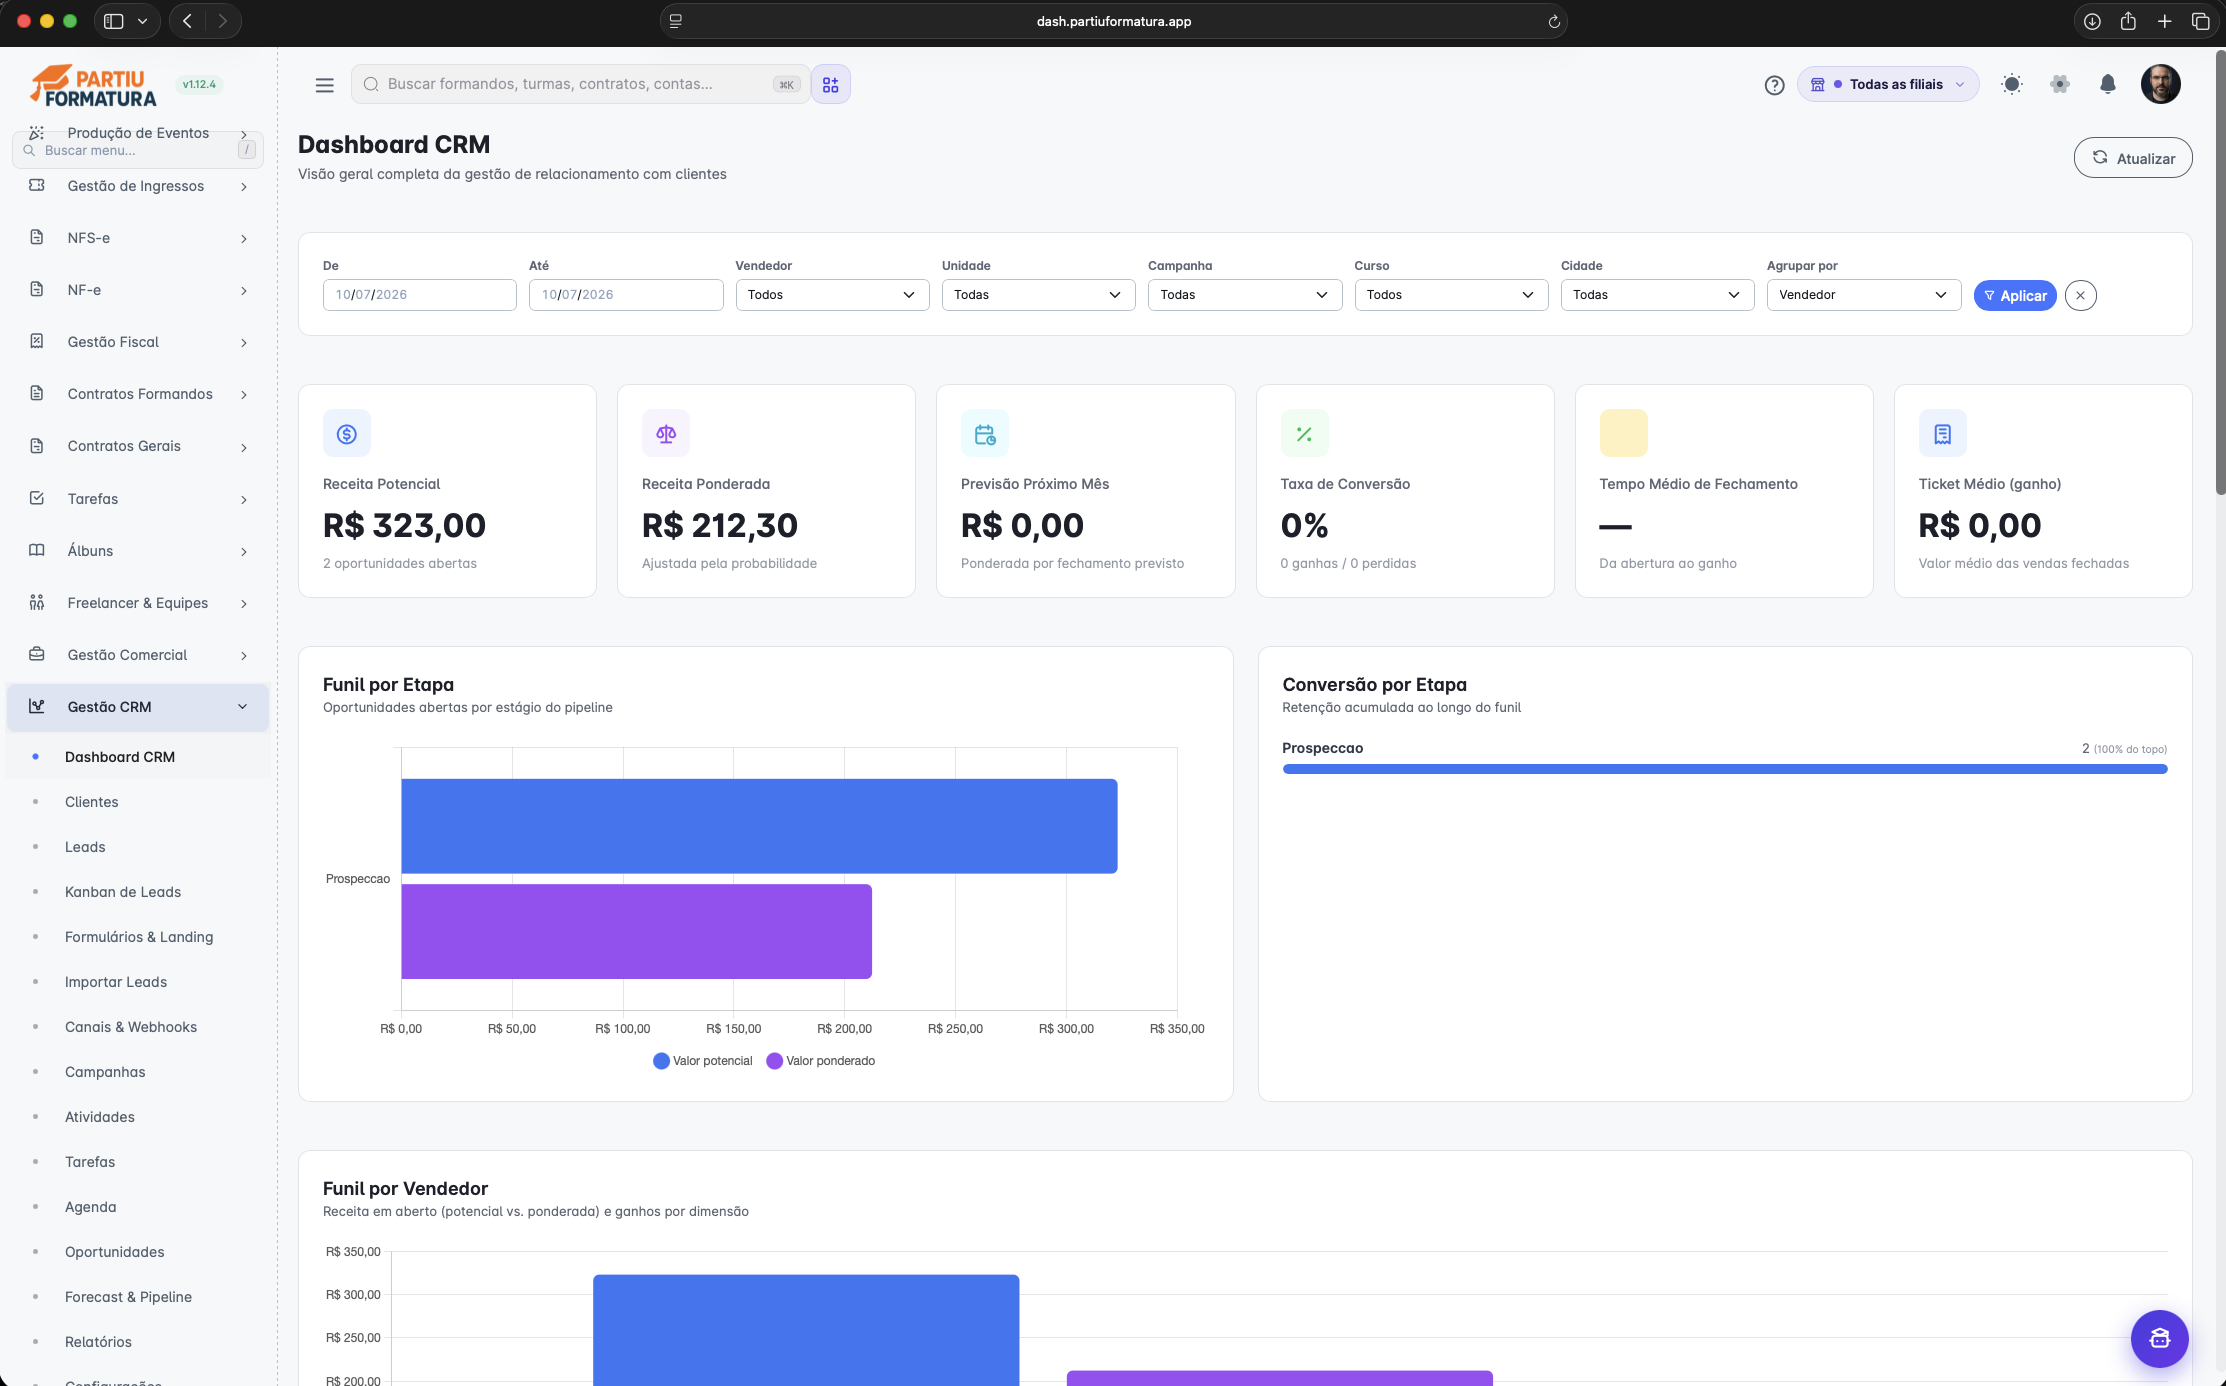
Task: Click the Atualizar button
Action: click(x=2132, y=158)
